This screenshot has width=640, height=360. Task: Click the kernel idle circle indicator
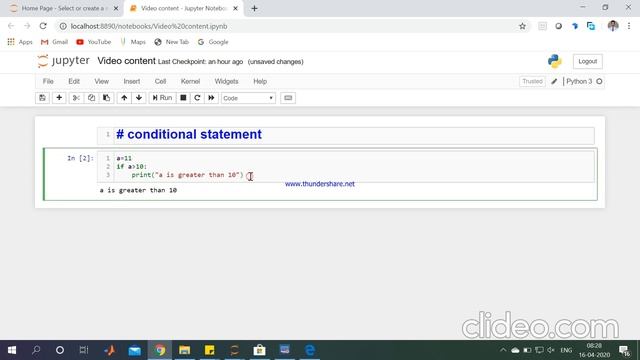(x=599, y=81)
